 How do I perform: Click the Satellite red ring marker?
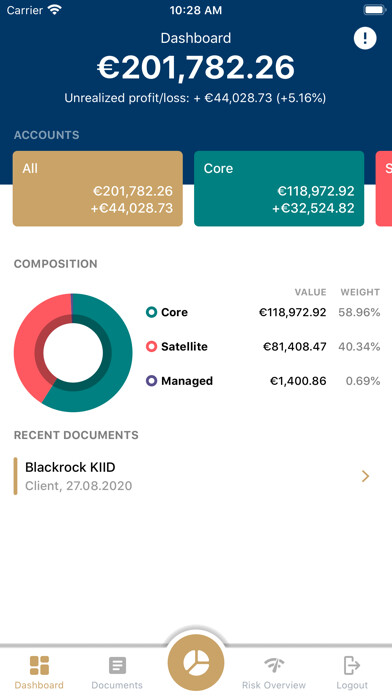[151, 347]
